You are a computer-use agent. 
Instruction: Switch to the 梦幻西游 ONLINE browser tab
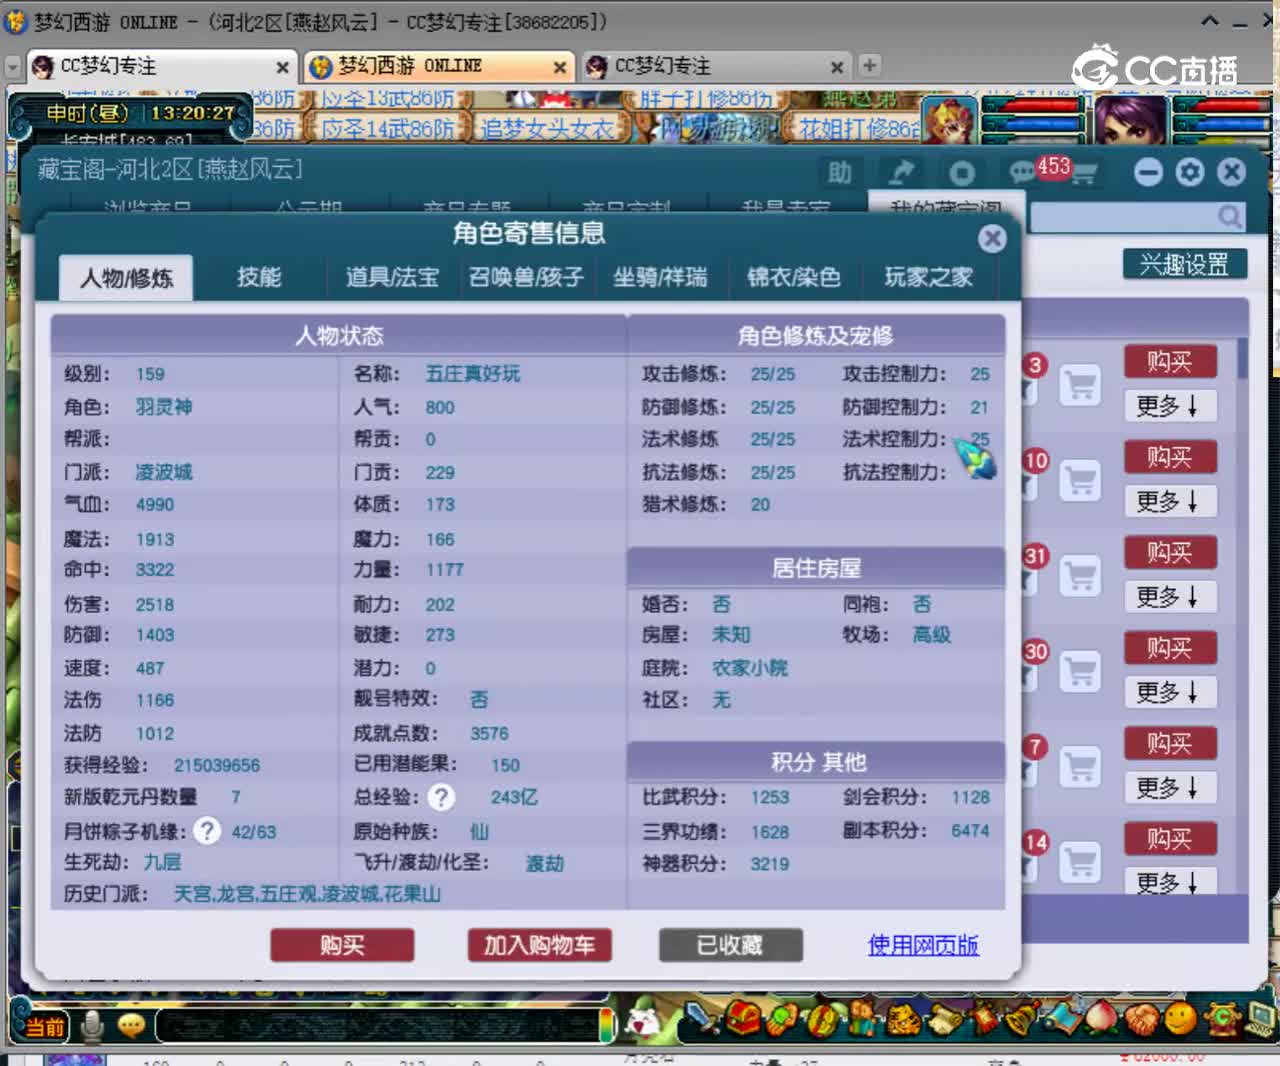tap(438, 67)
